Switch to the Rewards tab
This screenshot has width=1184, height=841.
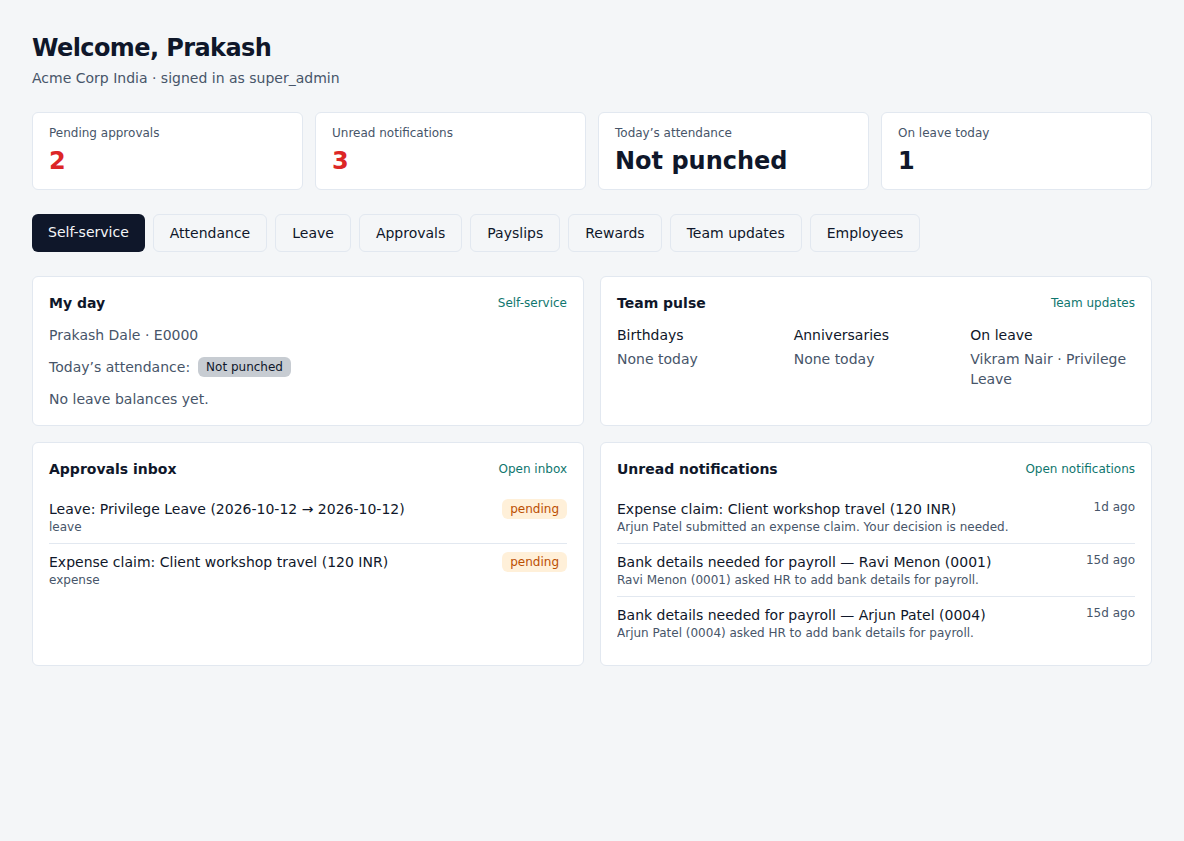pyautogui.click(x=615, y=233)
